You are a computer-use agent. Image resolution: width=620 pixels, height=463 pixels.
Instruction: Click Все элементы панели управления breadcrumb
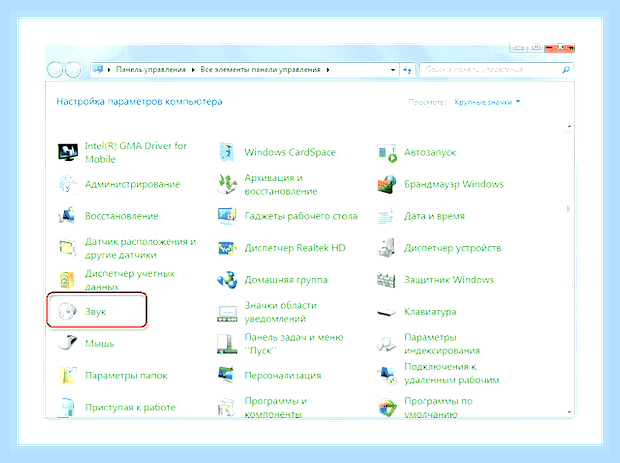pyautogui.click(x=260, y=70)
